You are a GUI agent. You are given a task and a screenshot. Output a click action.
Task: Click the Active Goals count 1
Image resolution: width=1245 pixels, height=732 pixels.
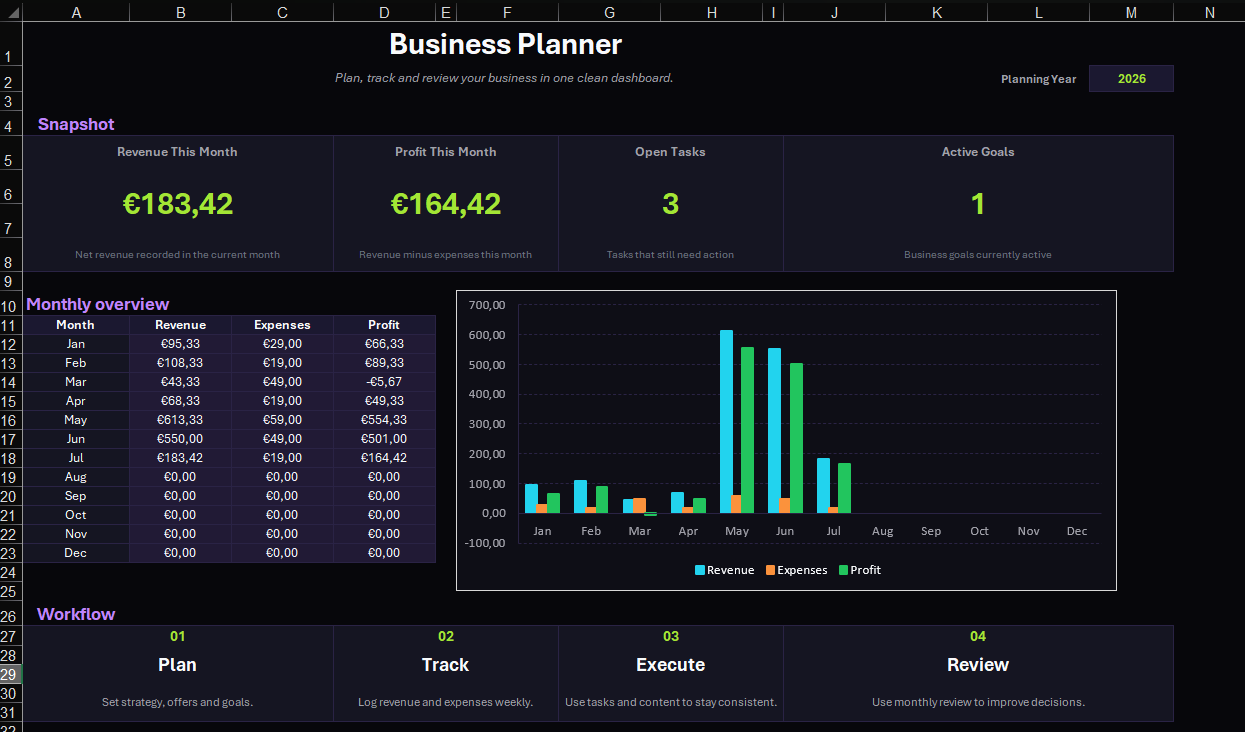[978, 204]
